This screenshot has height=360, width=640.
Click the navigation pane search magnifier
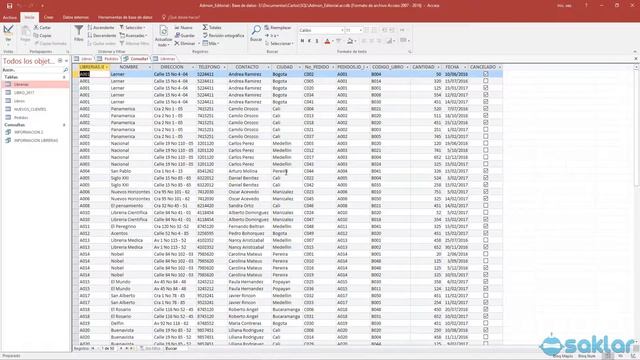pyautogui.click(x=65, y=70)
